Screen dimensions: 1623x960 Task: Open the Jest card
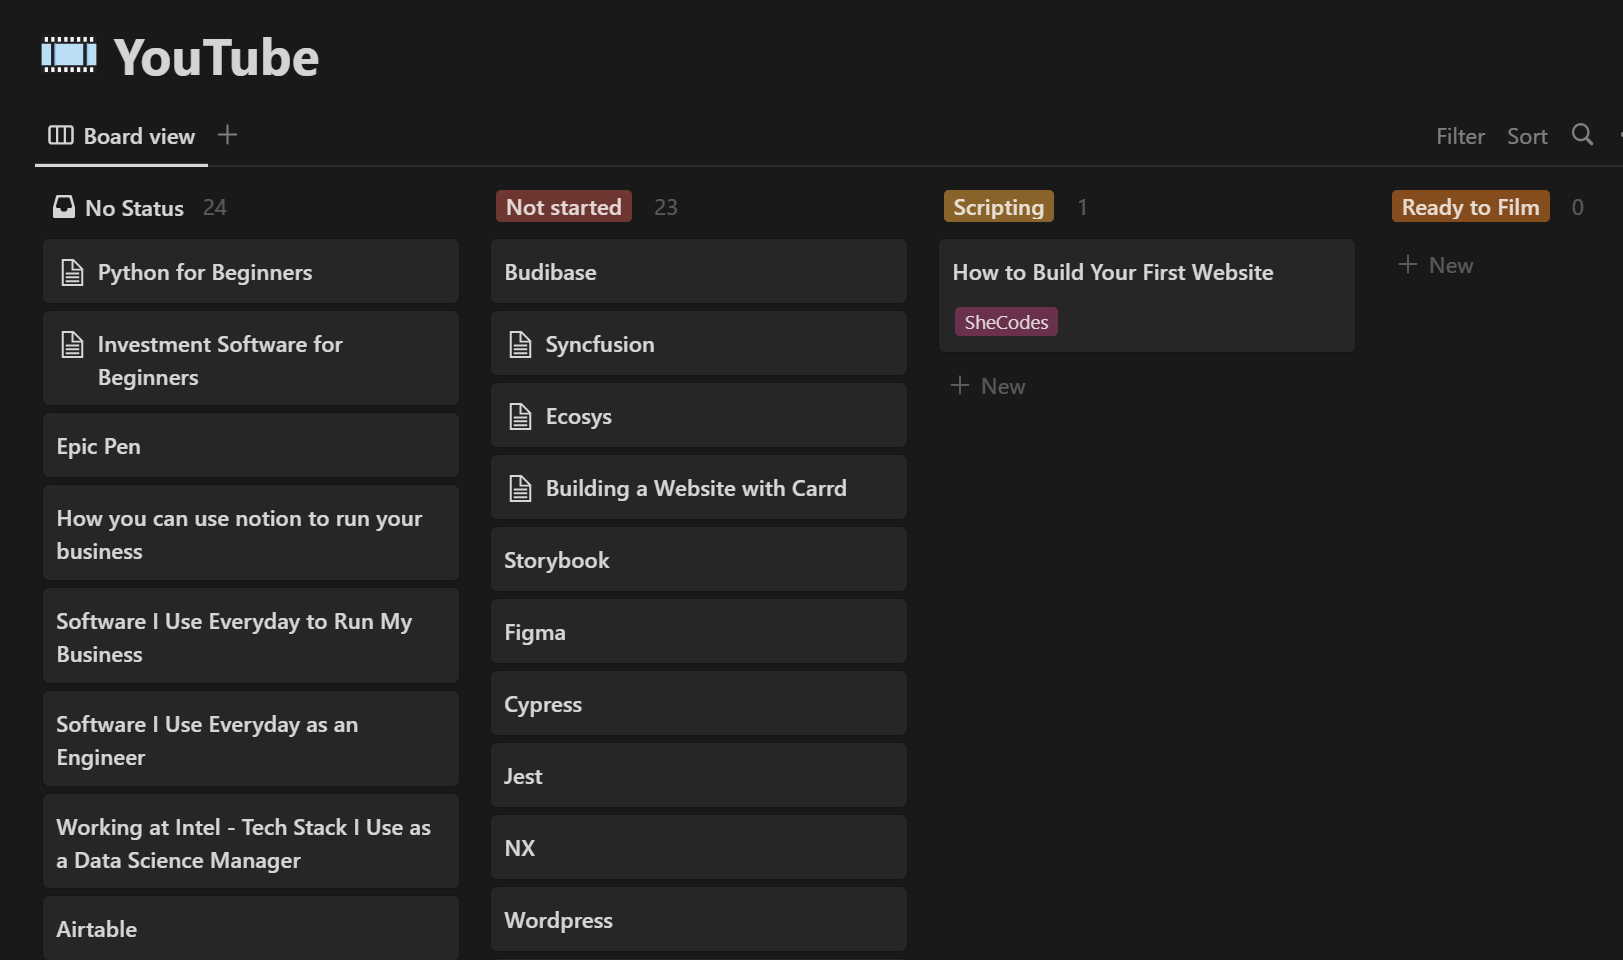(699, 776)
